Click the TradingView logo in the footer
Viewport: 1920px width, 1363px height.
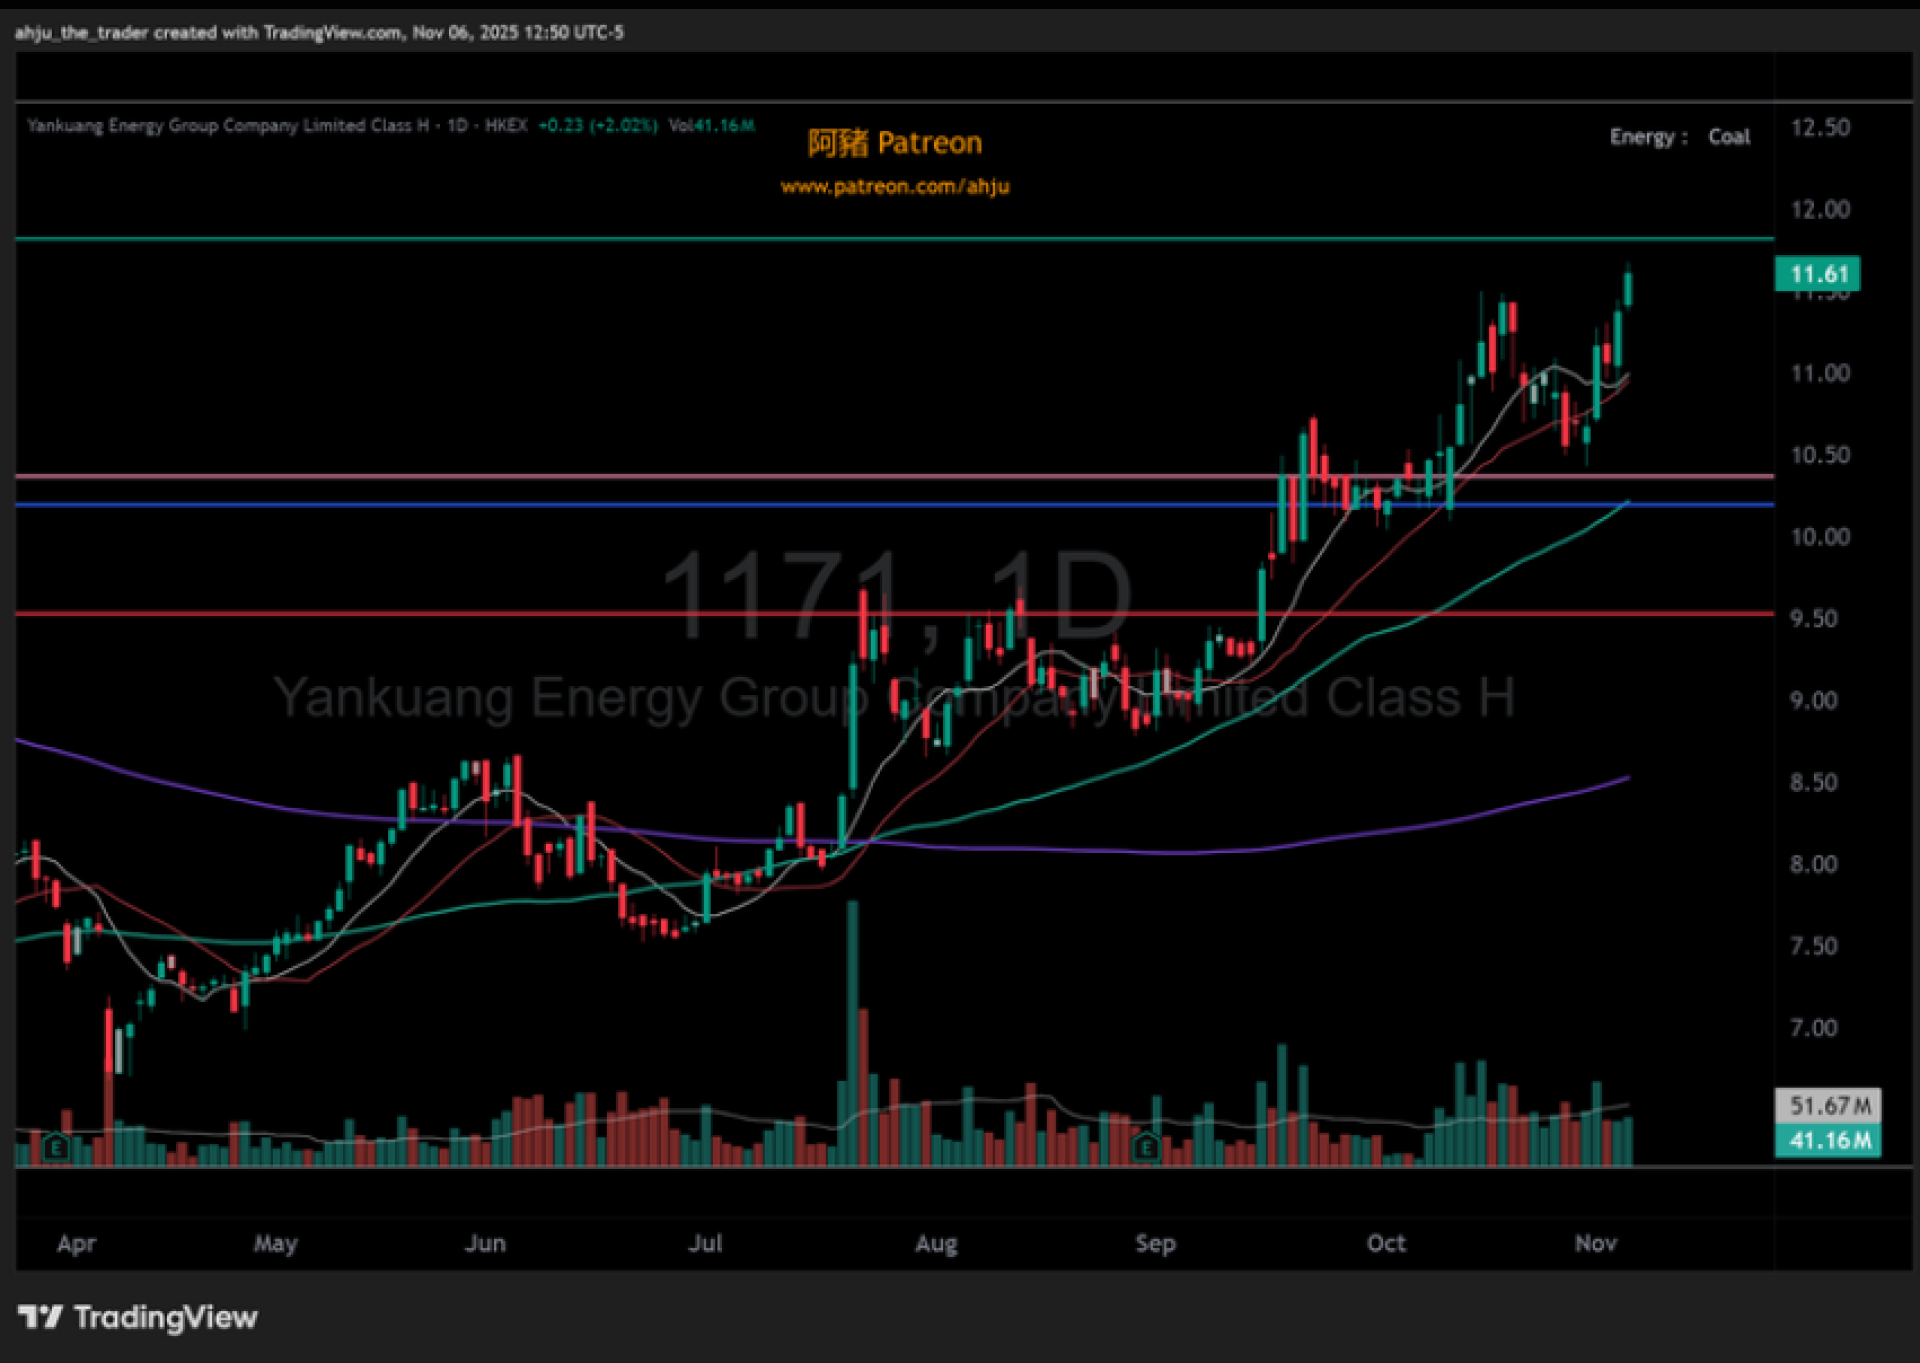138,1317
